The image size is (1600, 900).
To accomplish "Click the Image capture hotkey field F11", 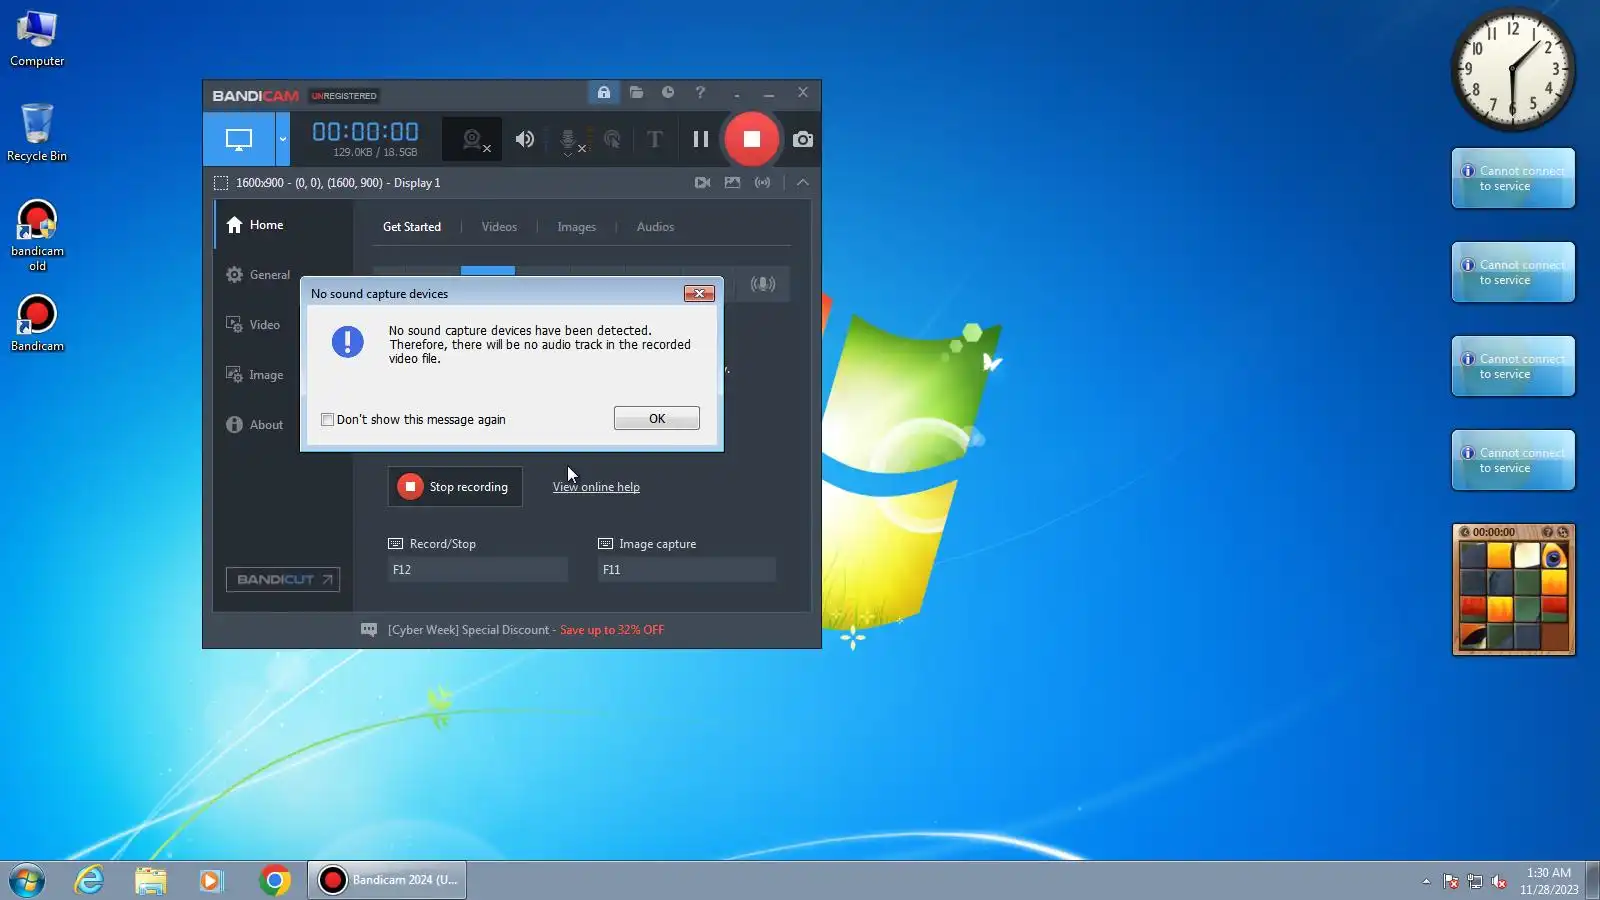I will (687, 570).
